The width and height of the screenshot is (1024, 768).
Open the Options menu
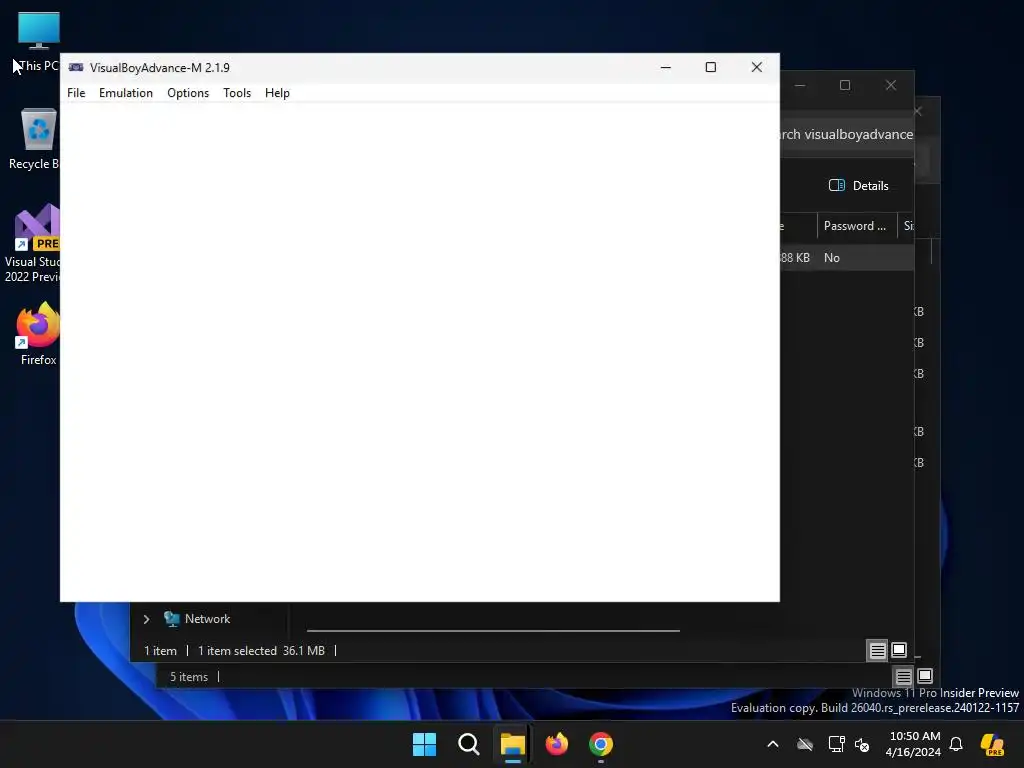click(187, 93)
